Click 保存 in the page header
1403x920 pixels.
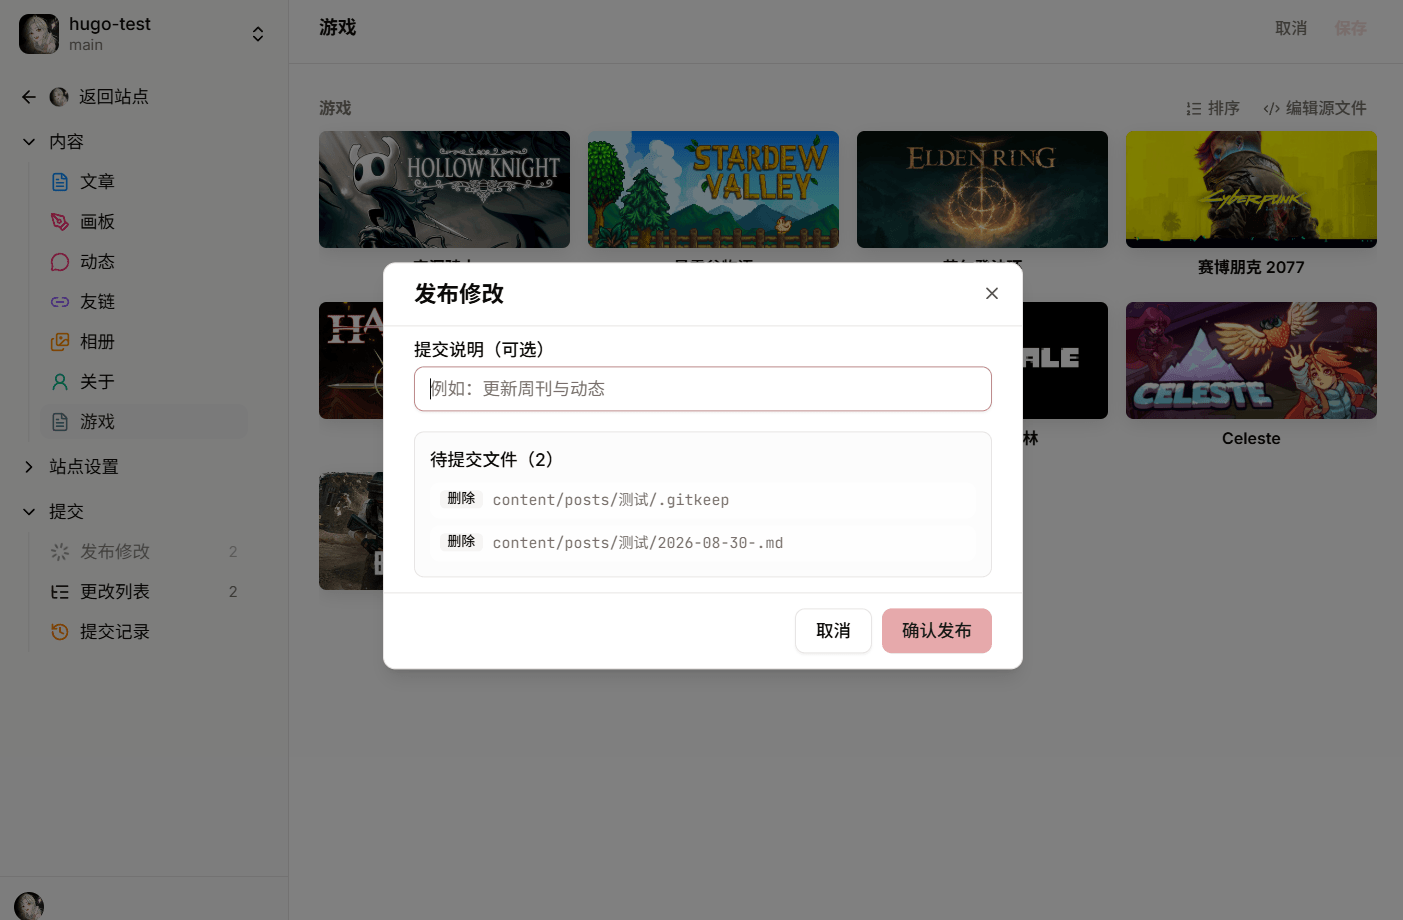pyautogui.click(x=1350, y=28)
